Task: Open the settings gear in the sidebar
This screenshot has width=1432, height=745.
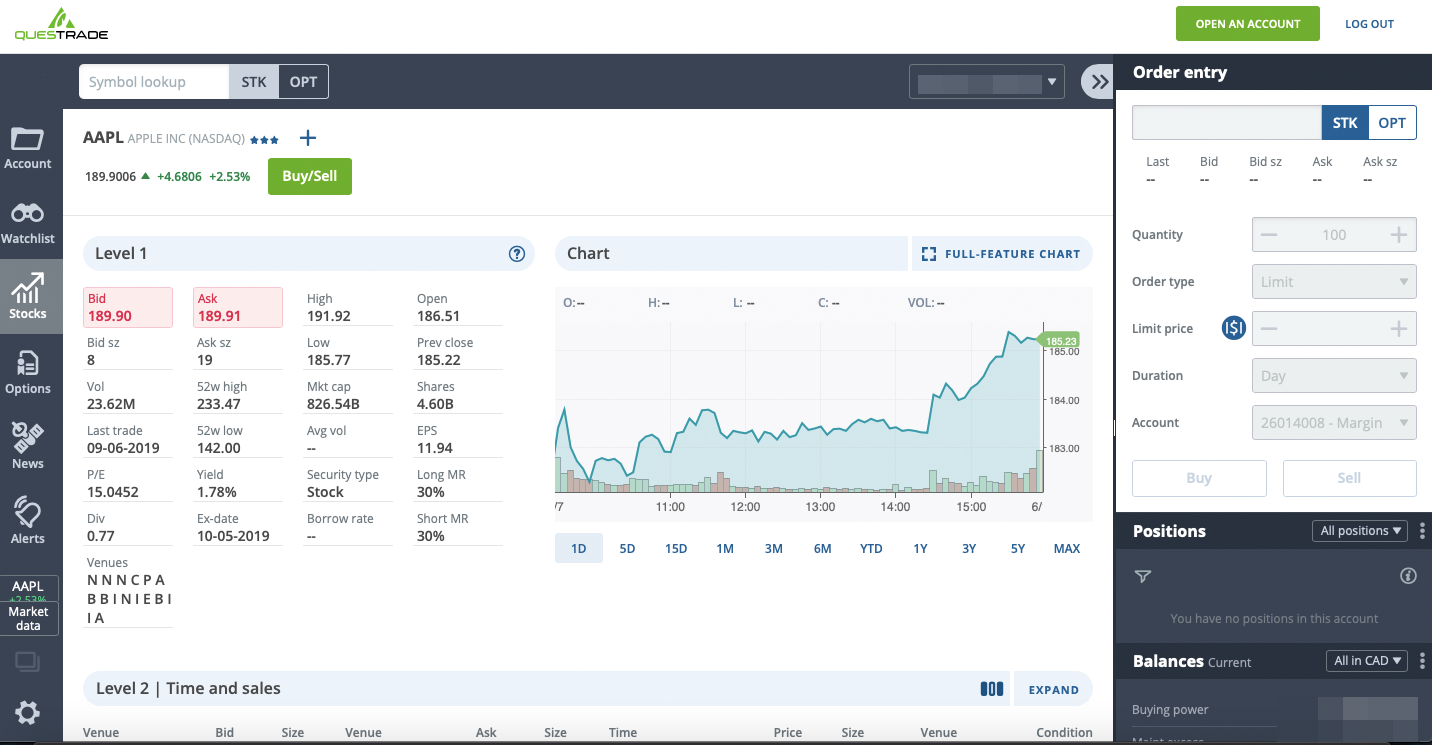Action: [28, 712]
